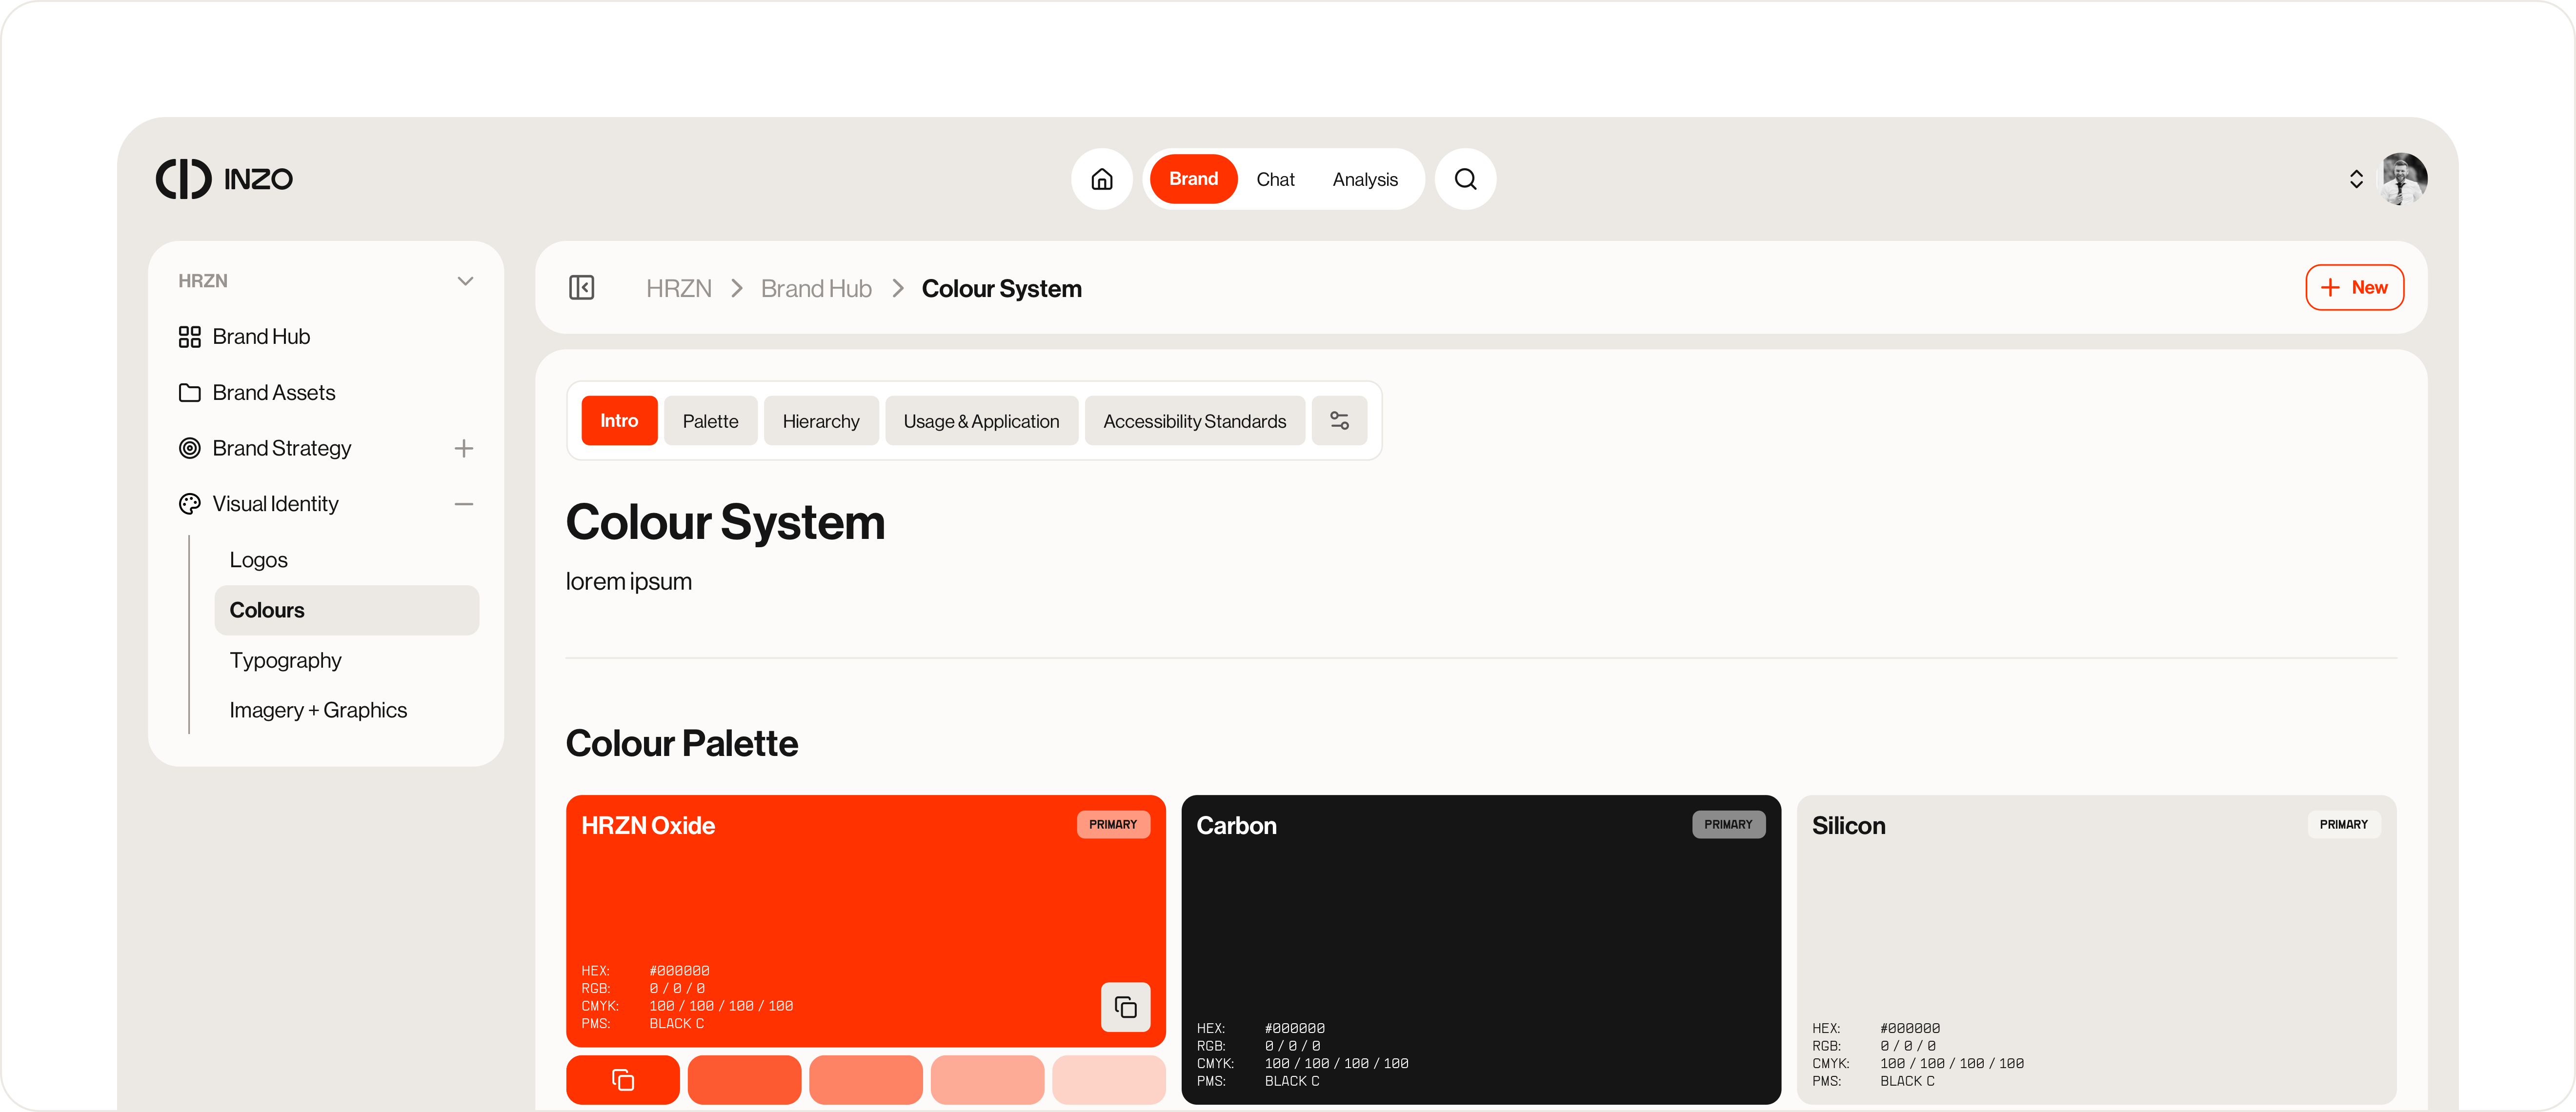
Task: Click the Brand Hub grid icon in sidebar
Action: pyautogui.click(x=190, y=336)
